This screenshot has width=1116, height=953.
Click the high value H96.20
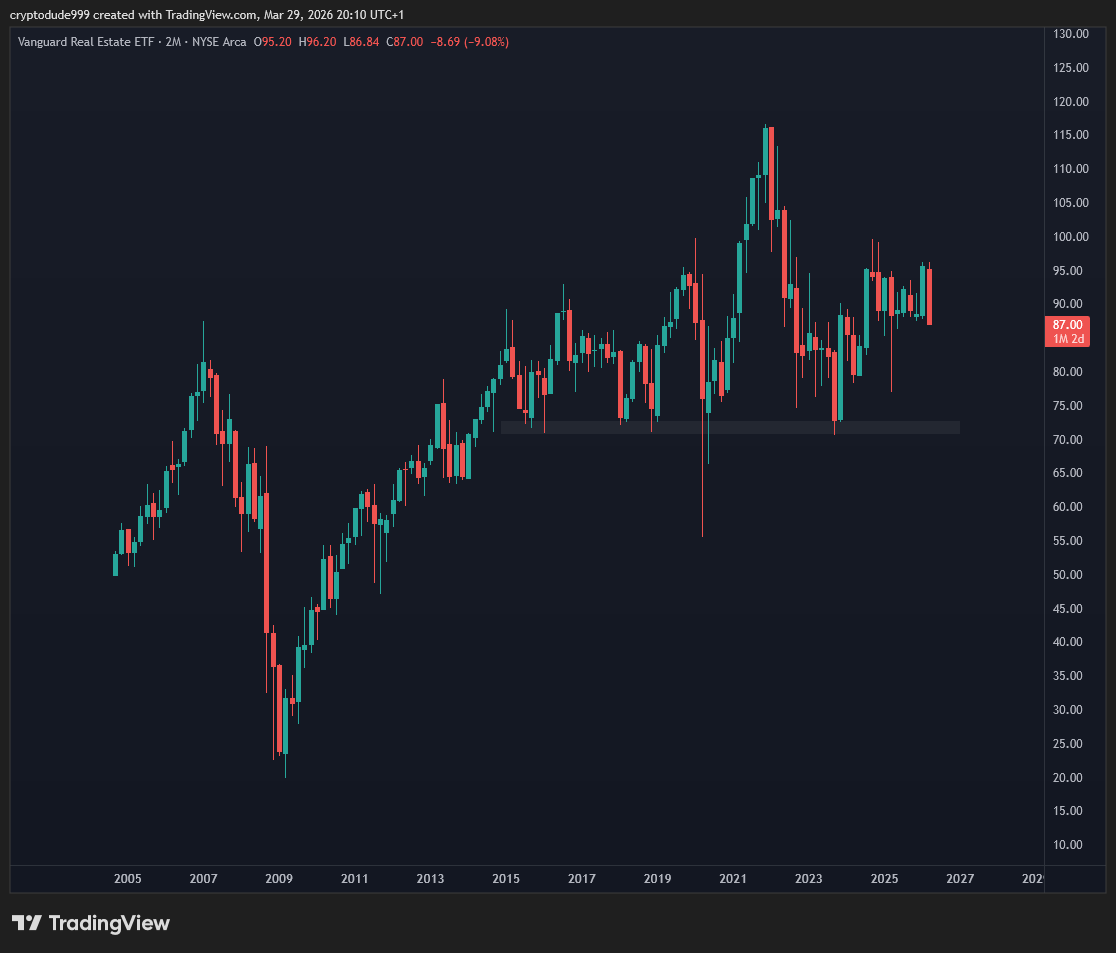[x=317, y=42]
